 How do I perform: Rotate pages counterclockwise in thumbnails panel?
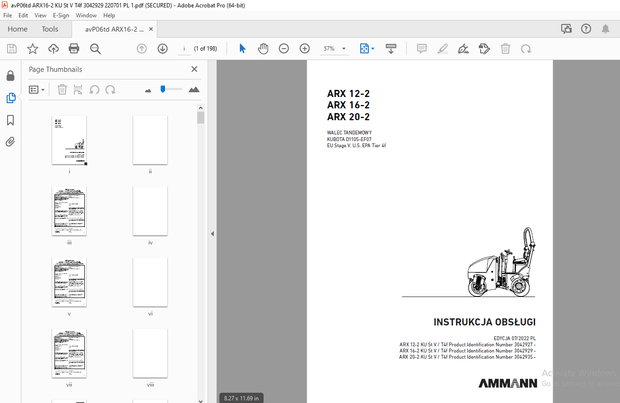[x=94, y=90]
